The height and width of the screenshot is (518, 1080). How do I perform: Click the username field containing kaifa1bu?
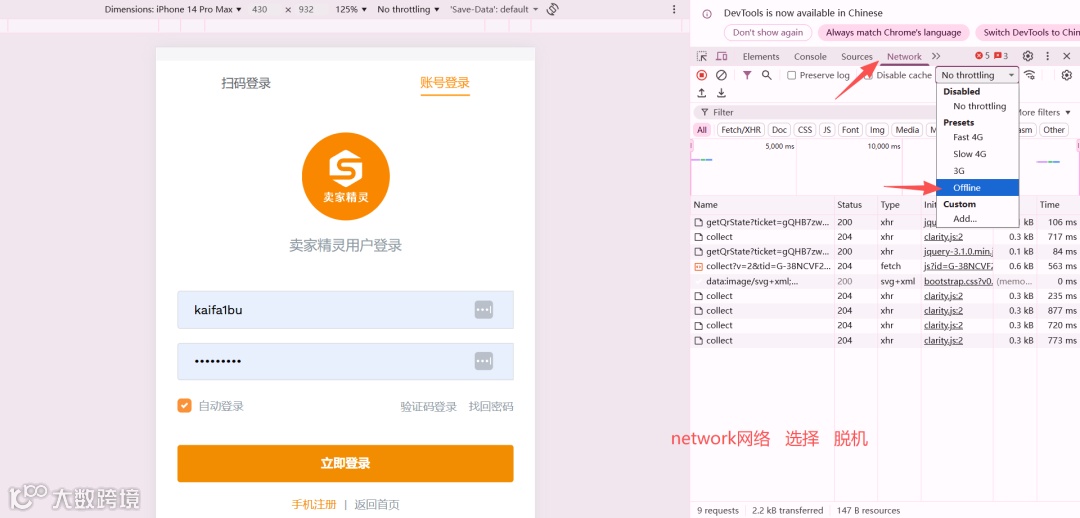coord(345,310)
